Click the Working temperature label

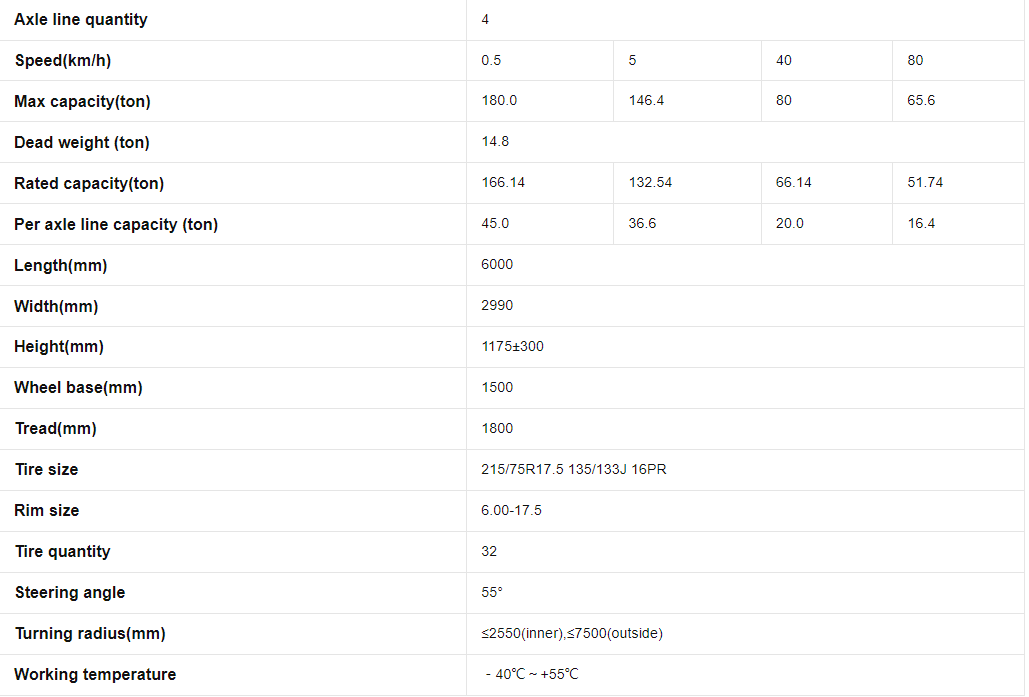pyautogui.click(x=95, y=675)
